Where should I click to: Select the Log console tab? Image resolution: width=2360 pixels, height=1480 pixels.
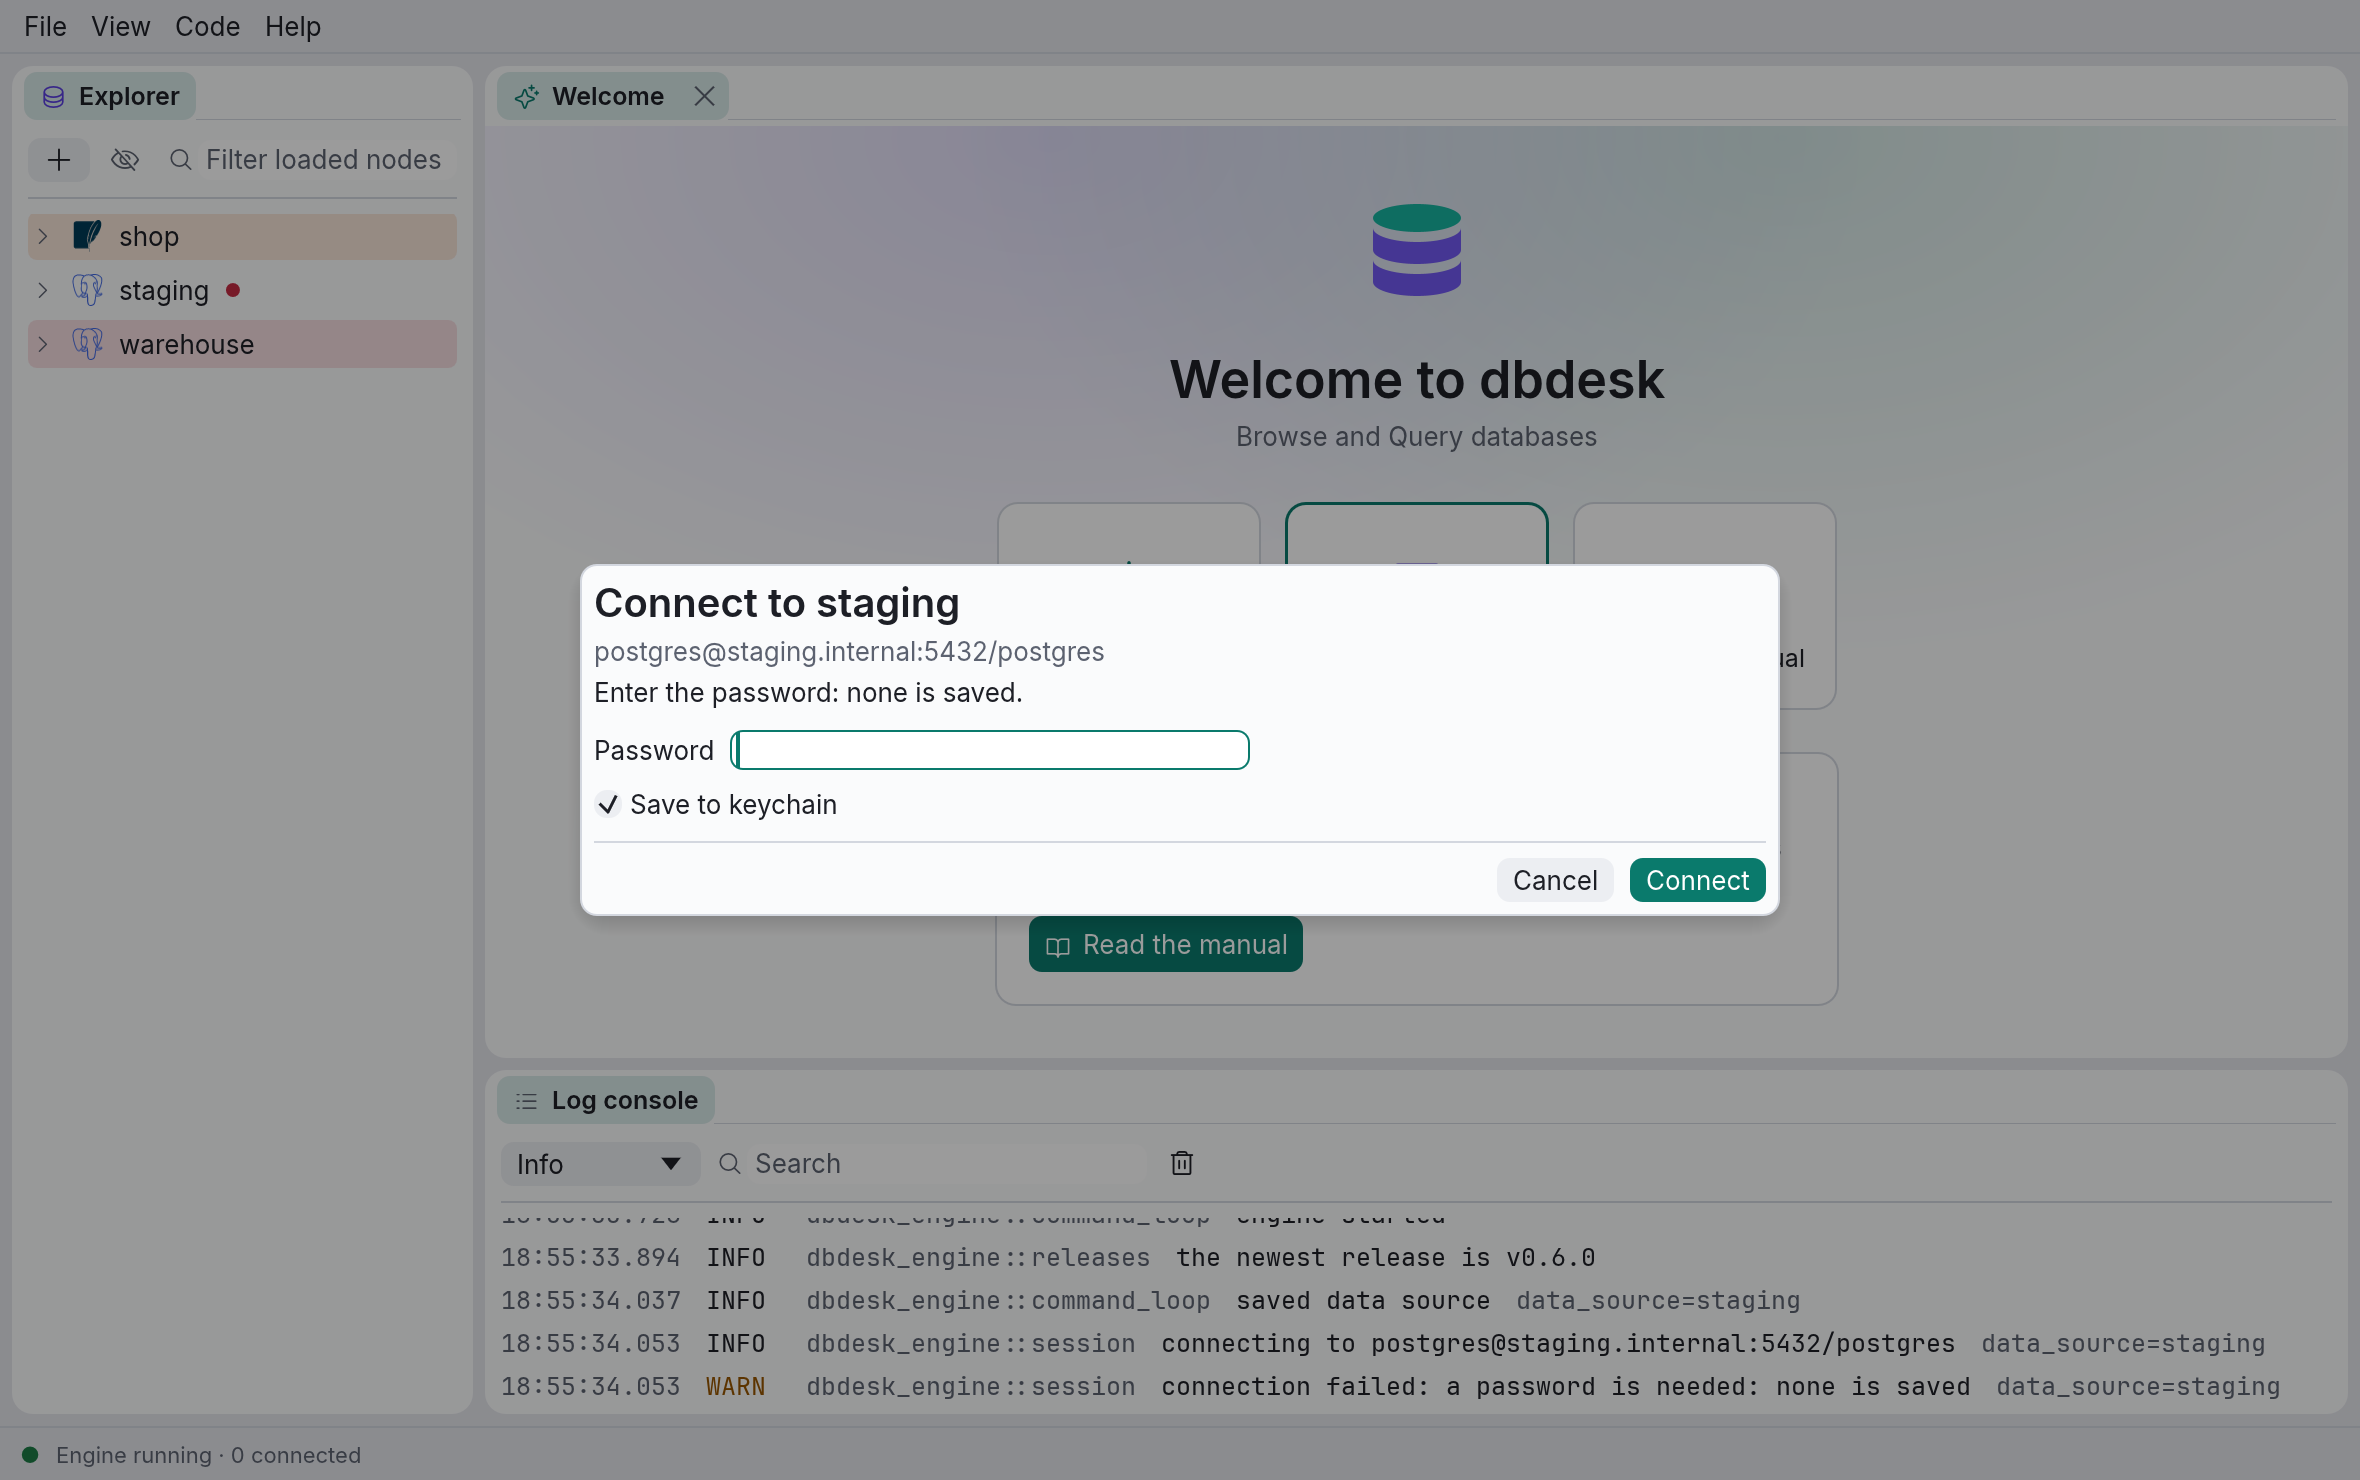coord(605,1100)
